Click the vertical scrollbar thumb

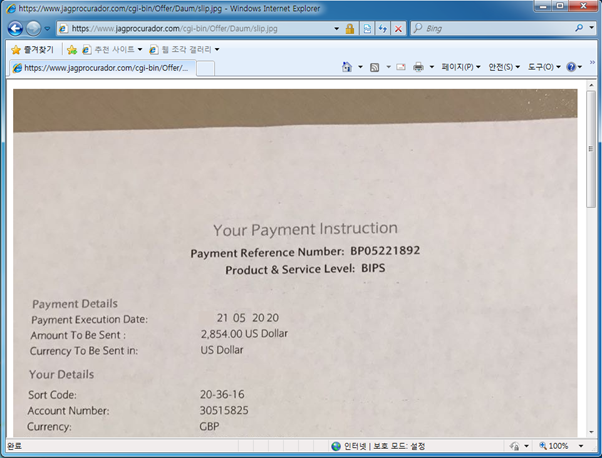click(x=591, y=149)
